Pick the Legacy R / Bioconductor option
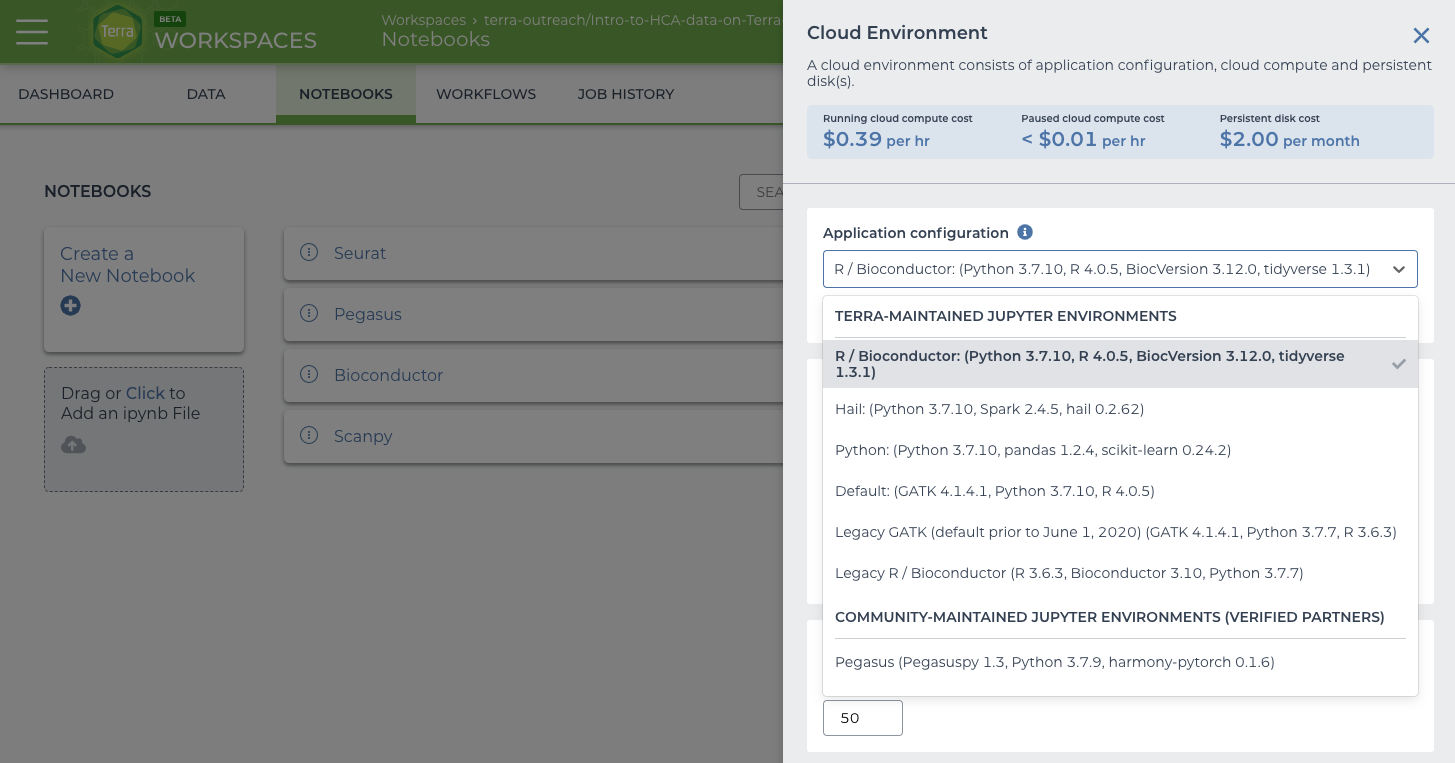The width and height of the screenshot is (1455, 763). [x=1120, y=573]
